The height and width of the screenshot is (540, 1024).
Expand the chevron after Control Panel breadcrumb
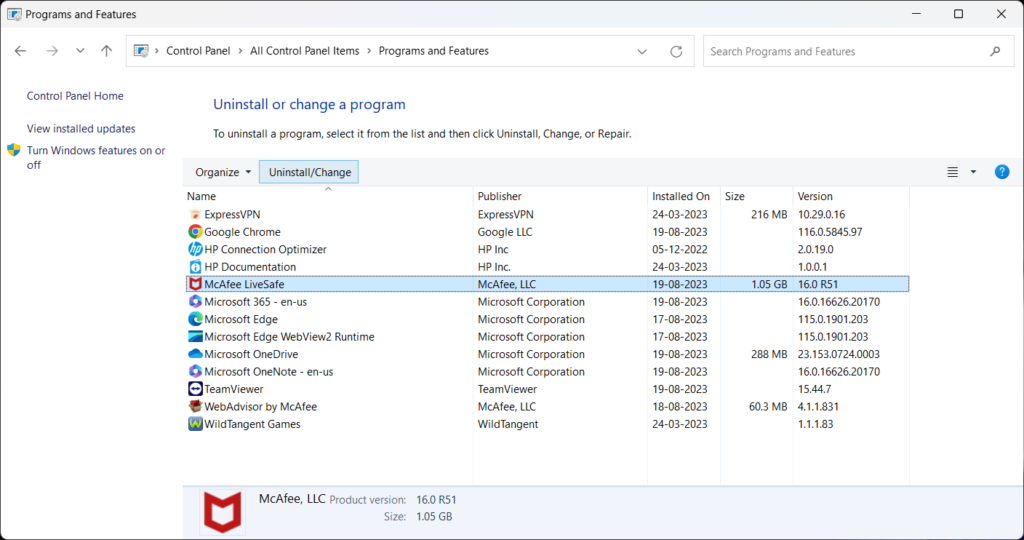pos(240,51)
